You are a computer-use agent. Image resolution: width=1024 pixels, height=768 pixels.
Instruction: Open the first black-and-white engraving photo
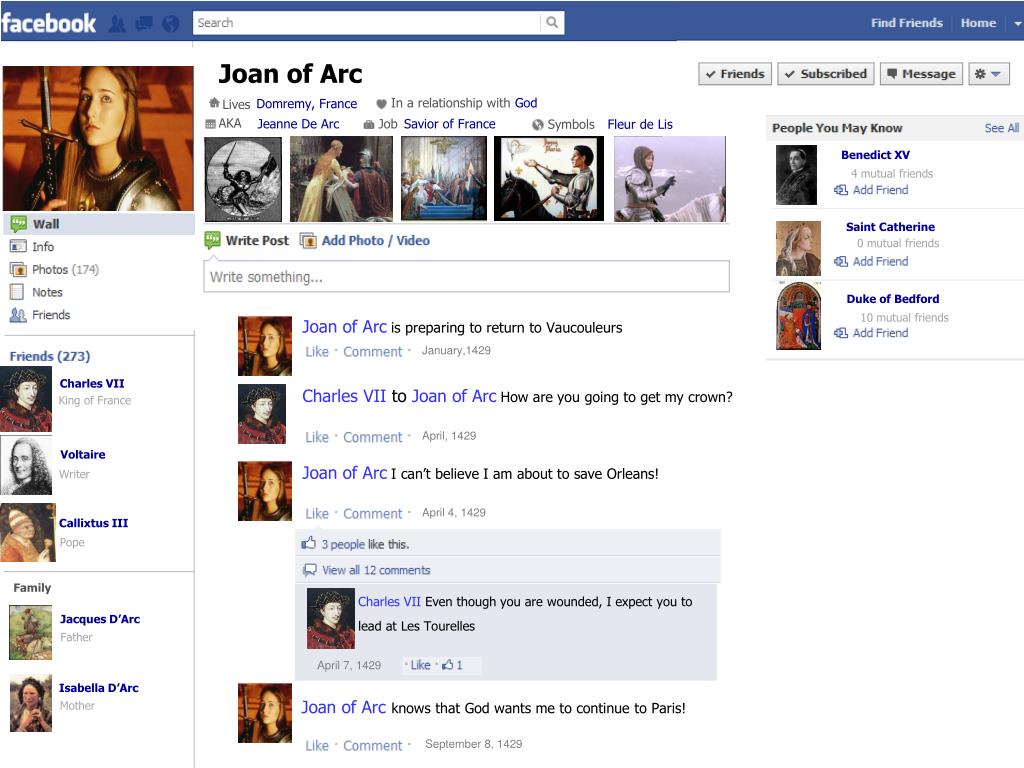tap(243, 179)
